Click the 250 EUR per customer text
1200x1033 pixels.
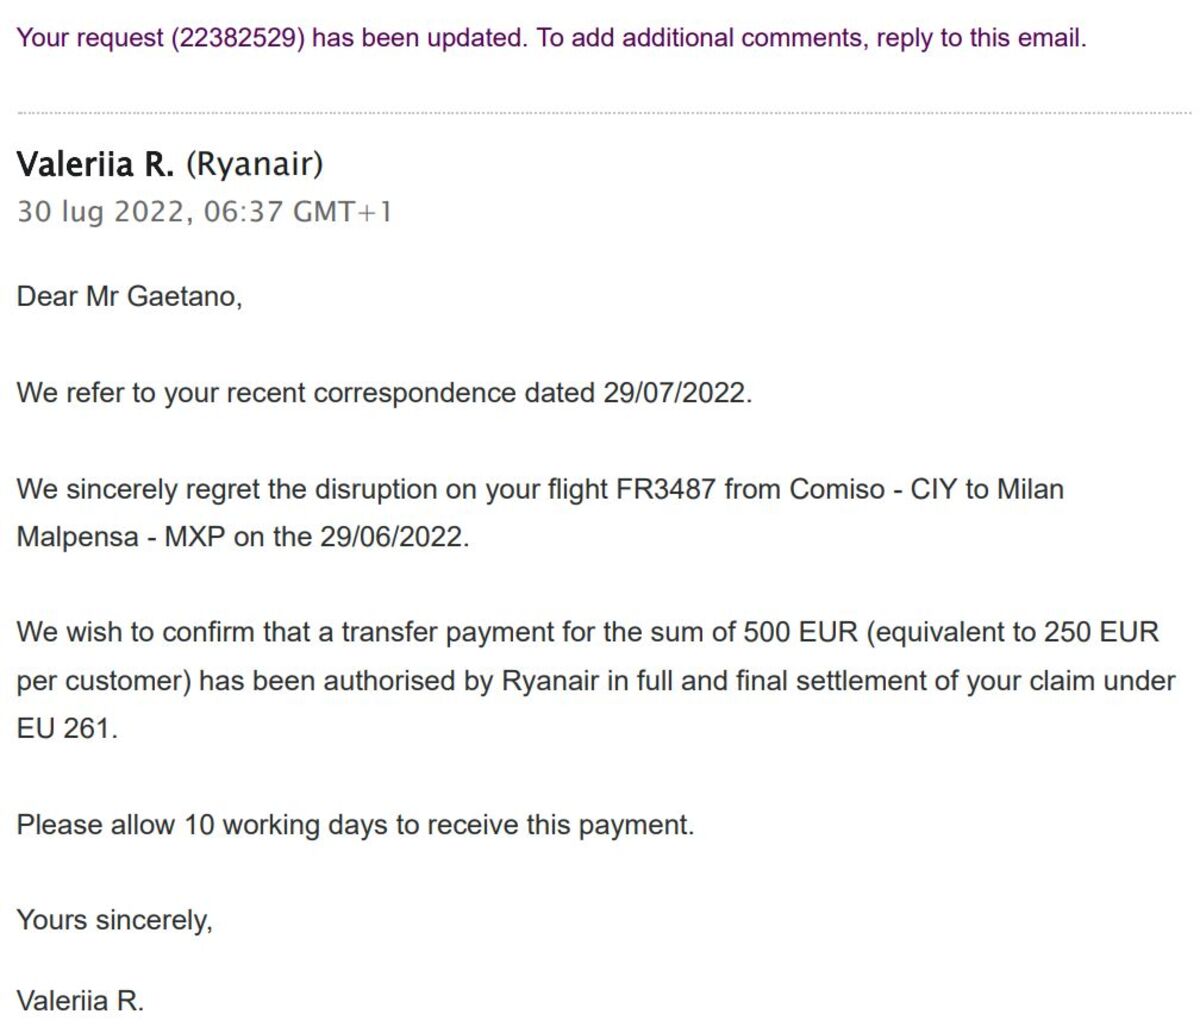click(1101, 633)
